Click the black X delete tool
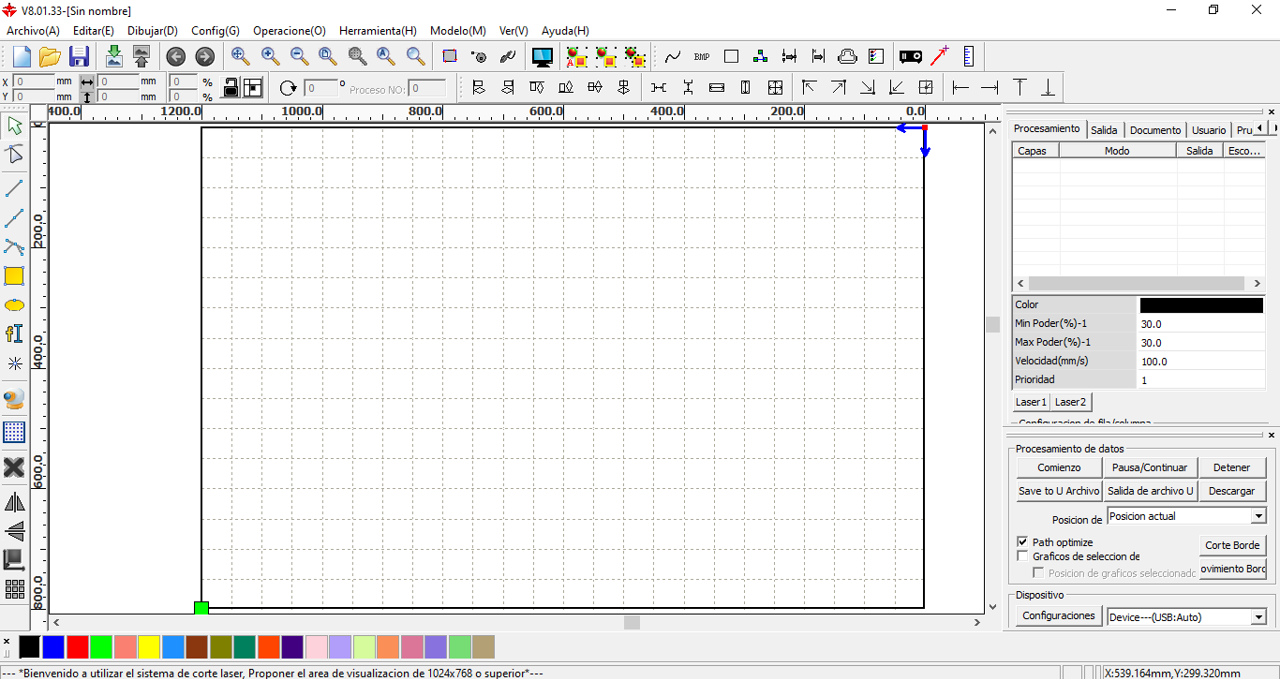Screen dimensions: 1280x679 pos(14,467)
